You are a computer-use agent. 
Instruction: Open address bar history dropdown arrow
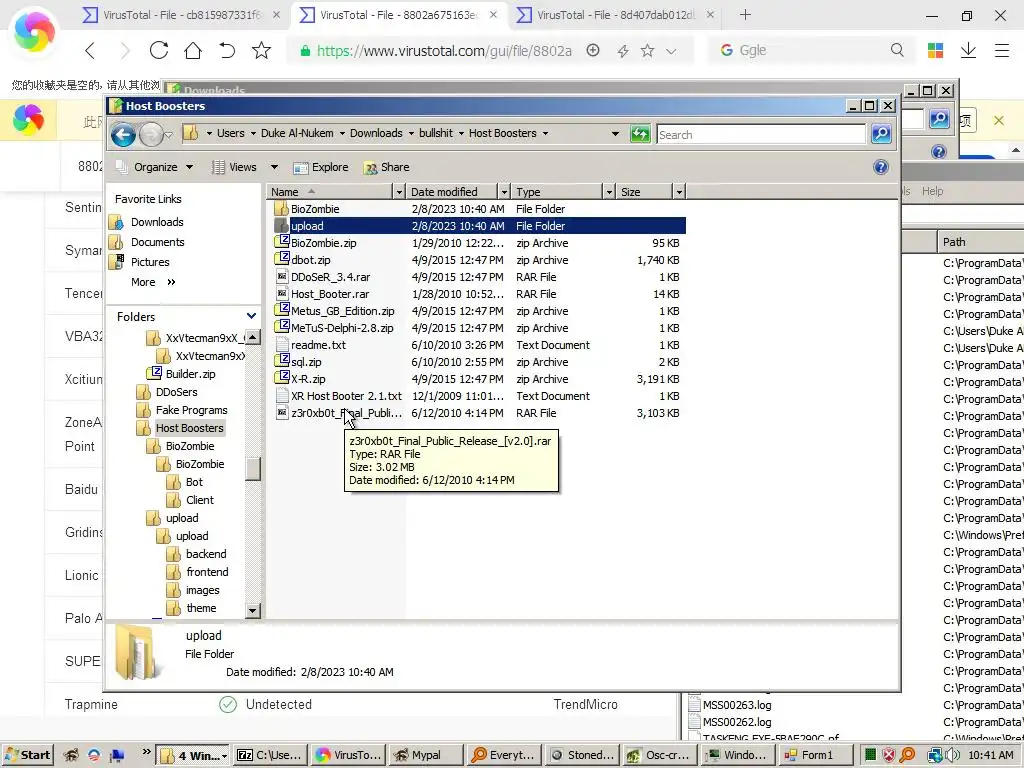click(615, 134)
